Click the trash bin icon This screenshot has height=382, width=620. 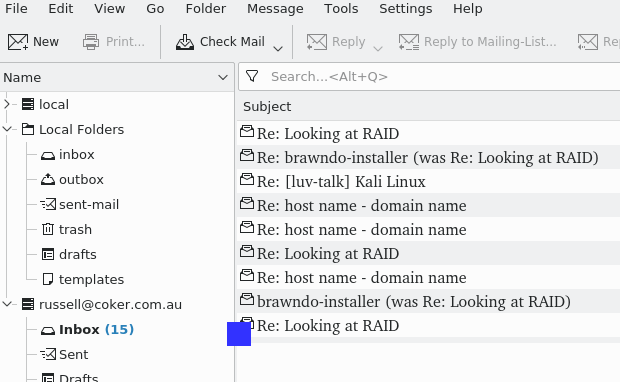point(48,229)
